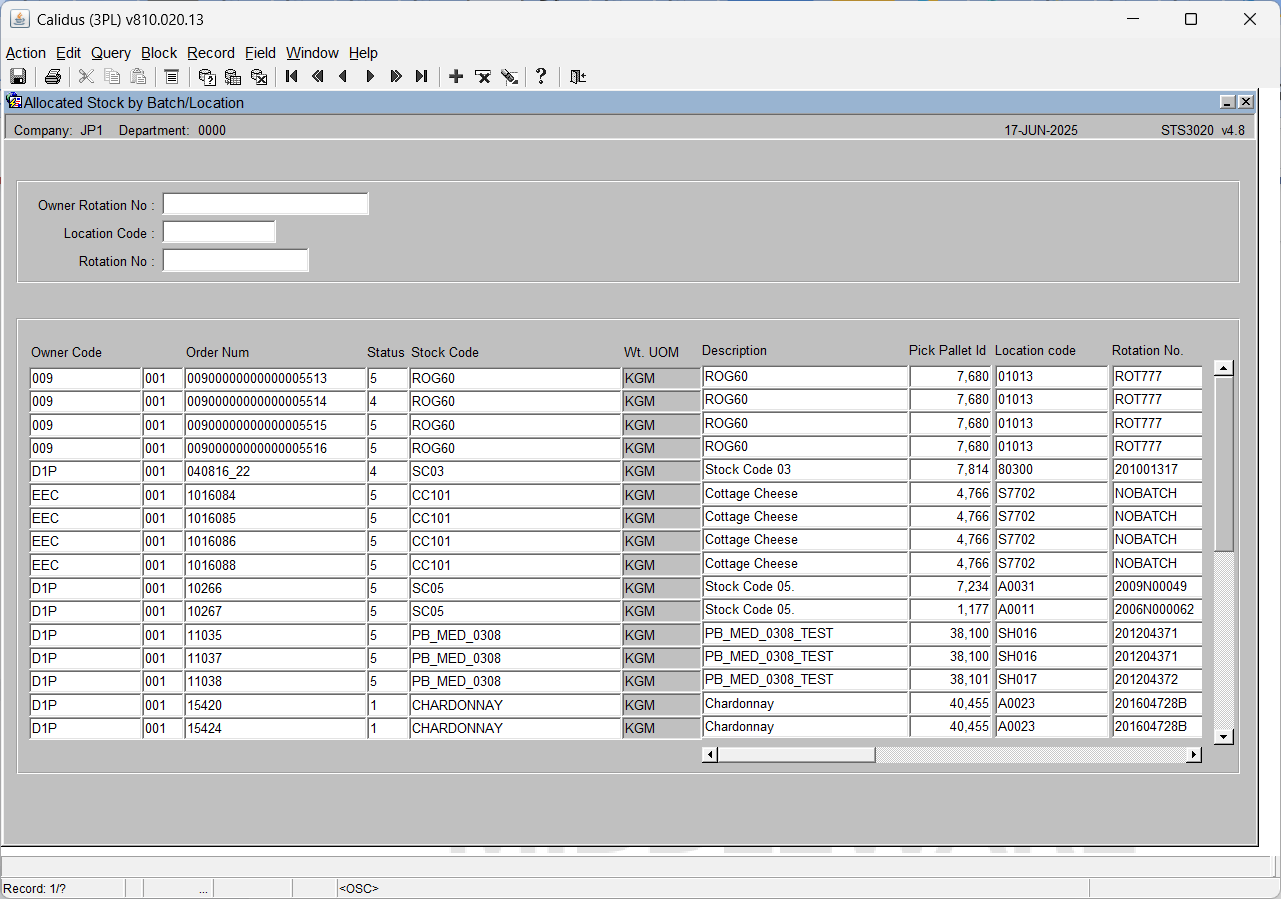
Task: Click rotation number 2006N000062 cell
Action: click(x=1157, y=610)
